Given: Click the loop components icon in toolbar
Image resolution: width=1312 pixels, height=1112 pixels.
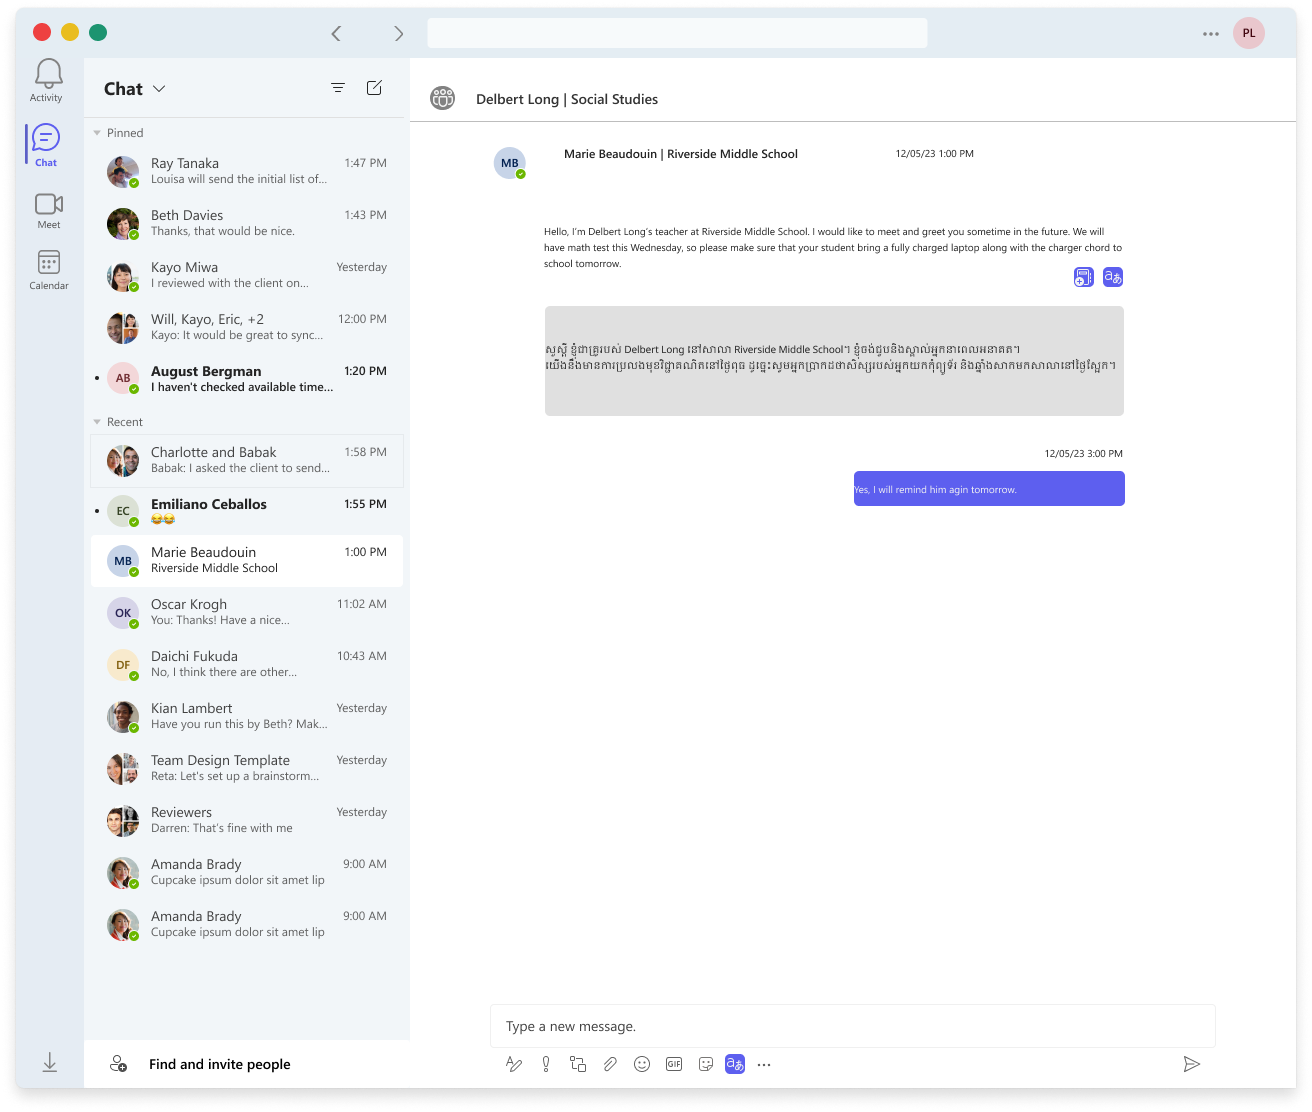Looking at the screenshot, I should pyautogui.click(x=578, y=1064).
